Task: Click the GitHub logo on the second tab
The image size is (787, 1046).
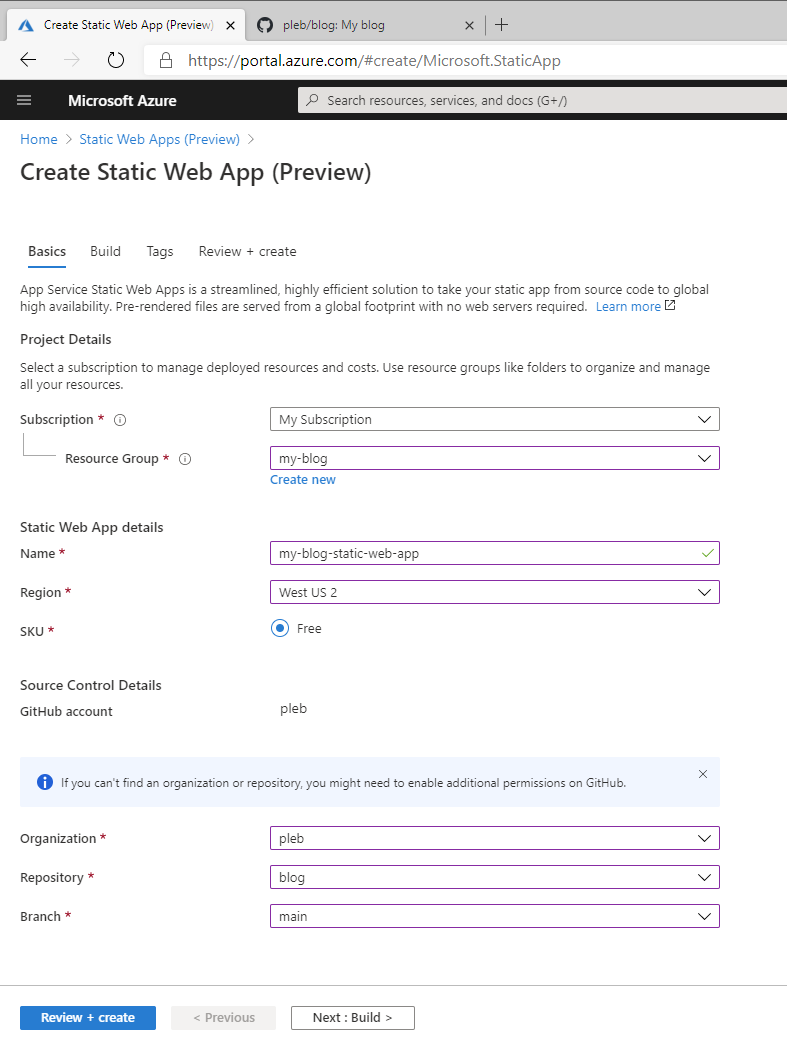Action: pos(265,25)
